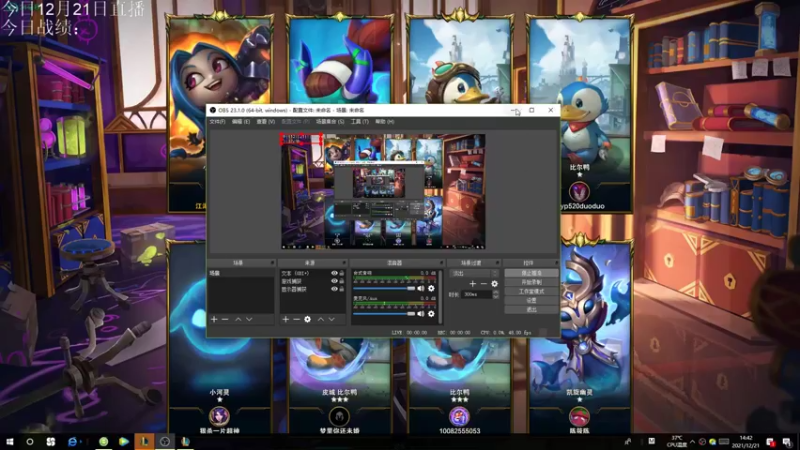Click the 300ms transition duration field
The height and width of the screenshot is (450, 800).
(x=476, y=294)
